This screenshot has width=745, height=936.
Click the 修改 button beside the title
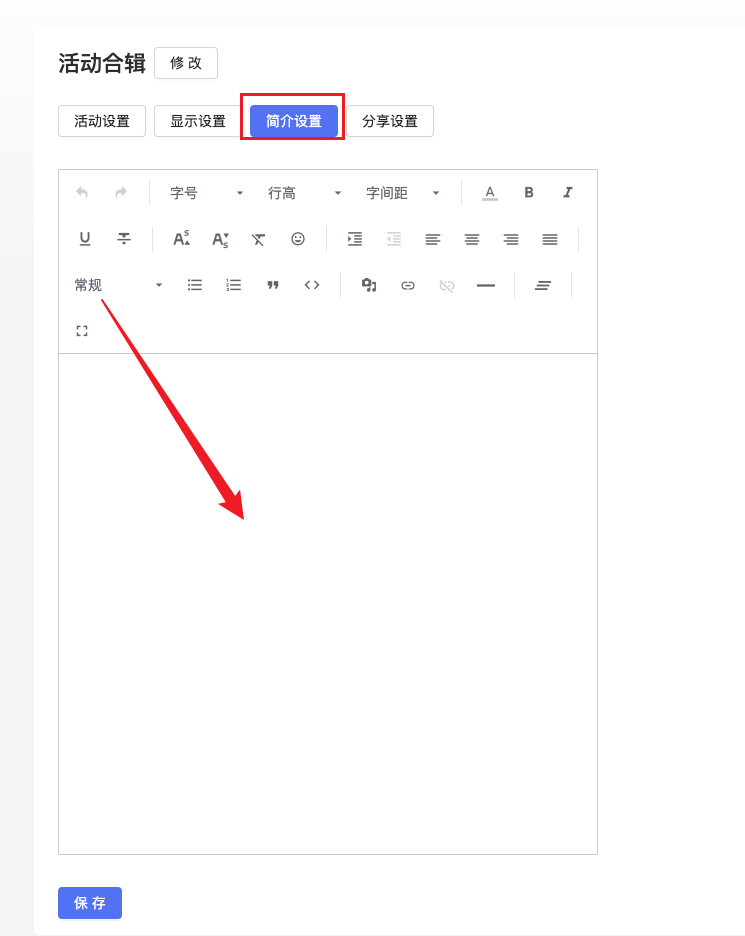(x=186, y=63)
